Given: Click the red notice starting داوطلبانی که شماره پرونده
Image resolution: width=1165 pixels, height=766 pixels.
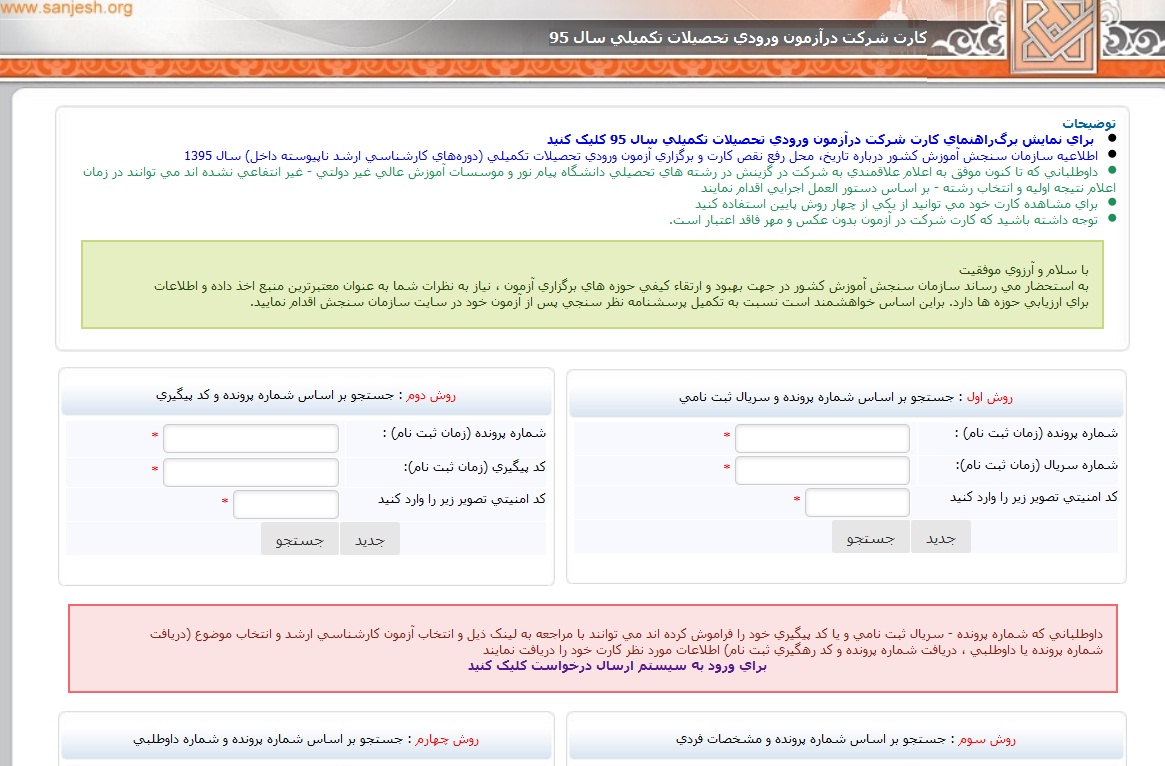Looking at the screenshot, I should pyautogui.click(x=626, y=642).
